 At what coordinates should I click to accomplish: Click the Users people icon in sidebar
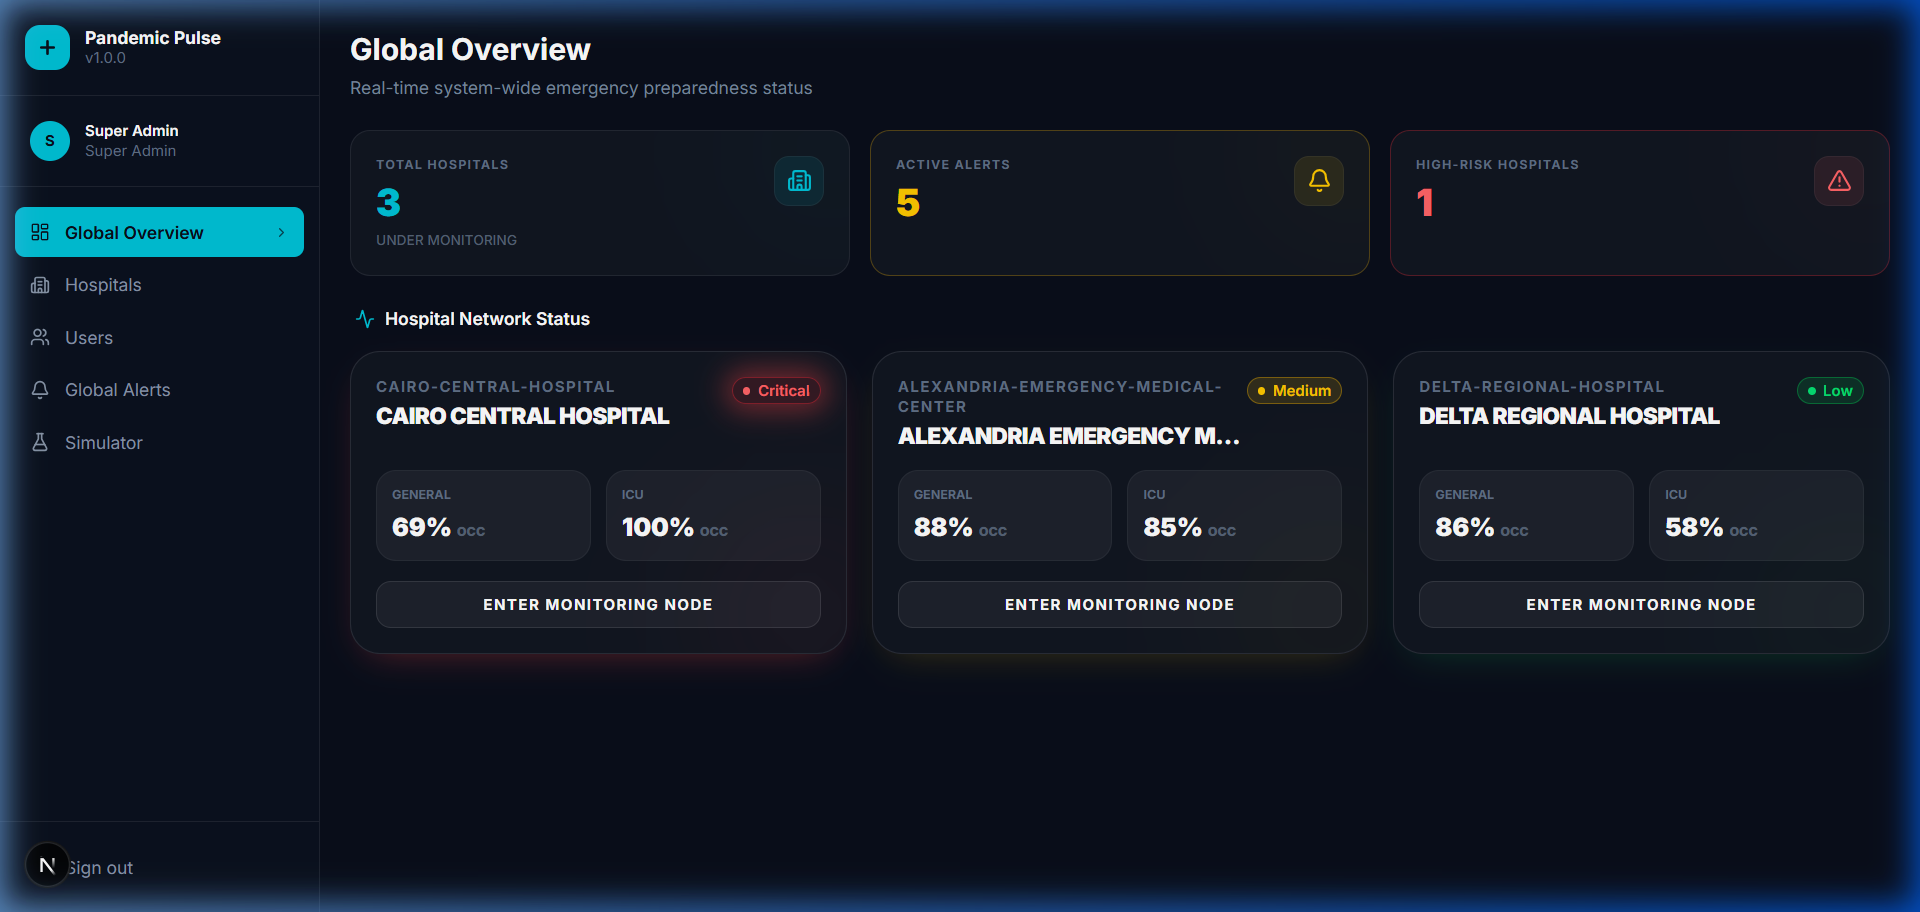tap(40, 337)
